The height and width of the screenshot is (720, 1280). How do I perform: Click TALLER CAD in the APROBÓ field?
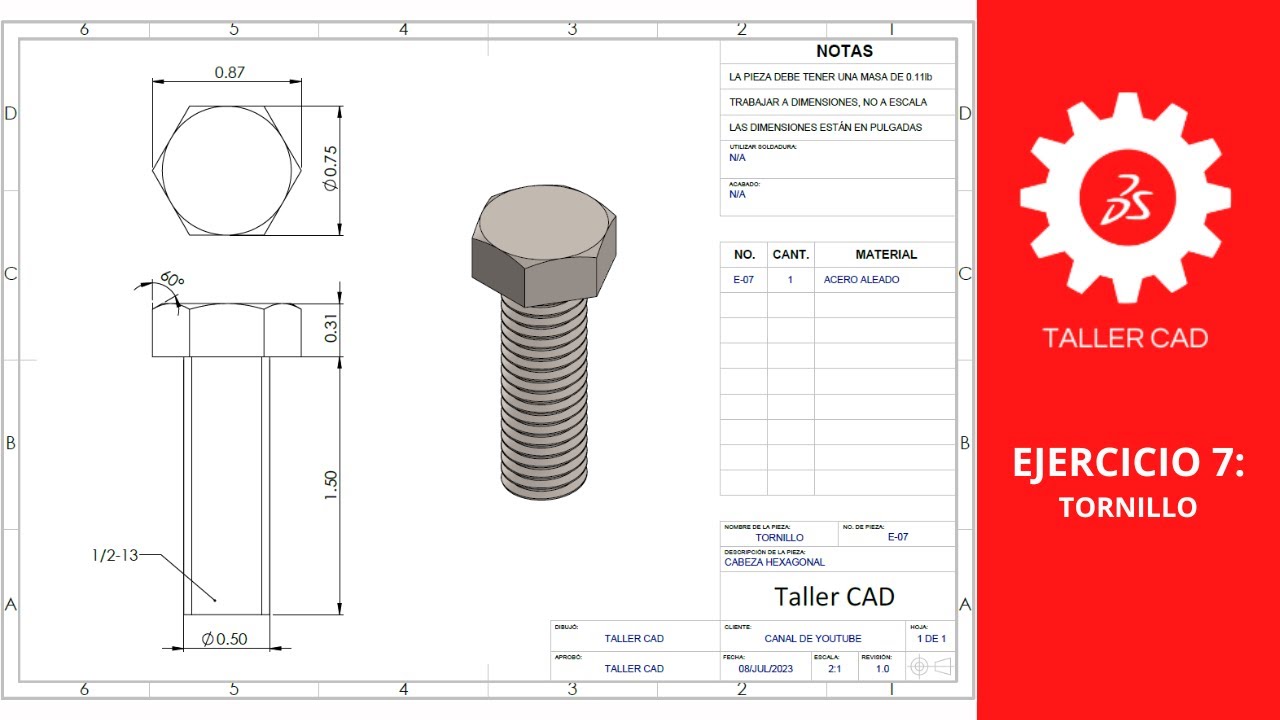634,669
